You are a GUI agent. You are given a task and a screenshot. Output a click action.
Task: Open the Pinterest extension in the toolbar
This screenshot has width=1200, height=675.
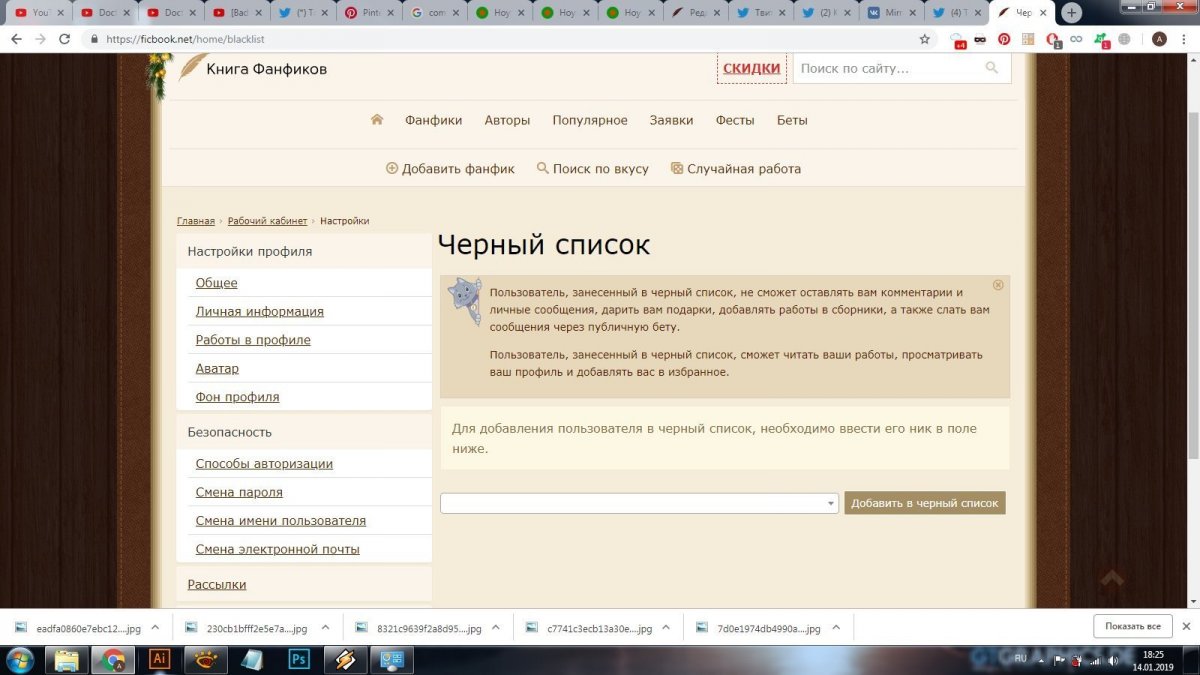(1005, 39)
